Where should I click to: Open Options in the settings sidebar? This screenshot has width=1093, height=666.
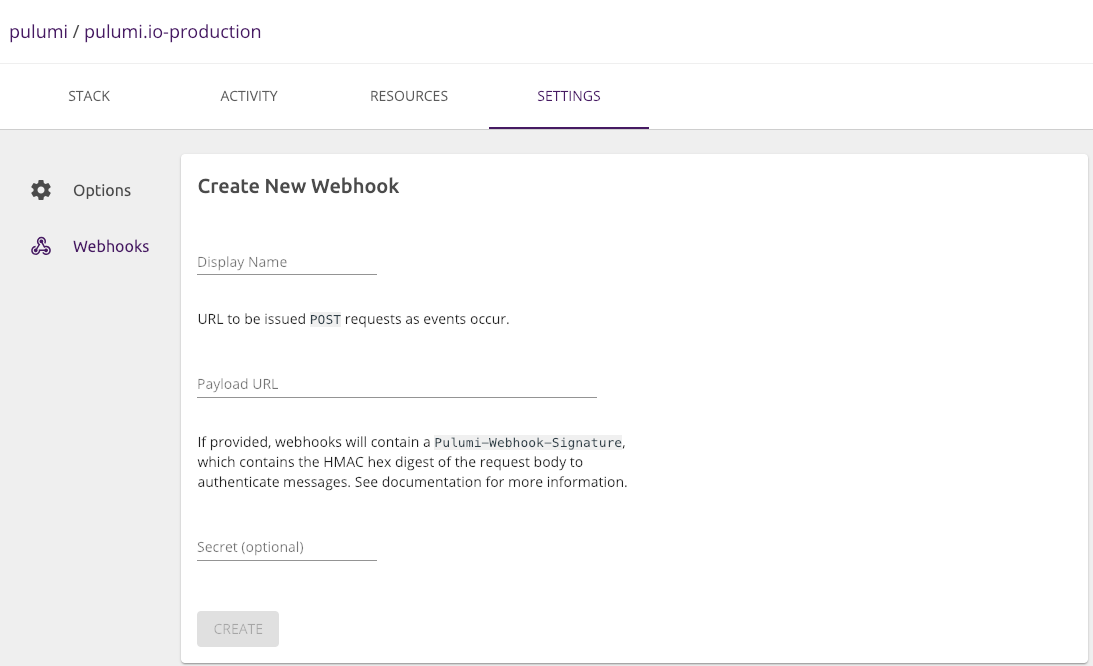coord(102,190)
